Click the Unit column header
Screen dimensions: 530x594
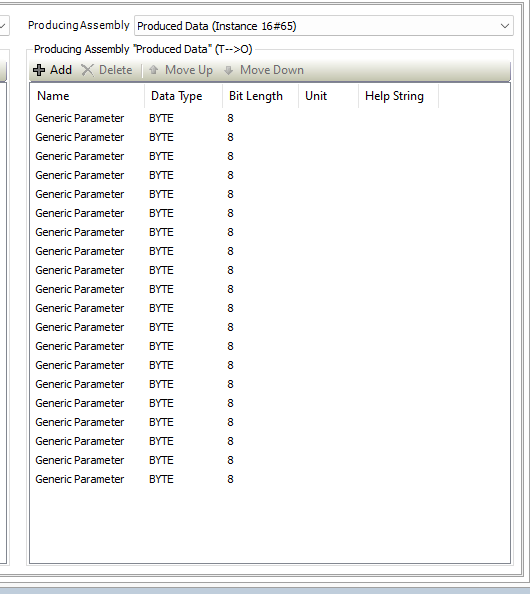[x=328, y=96]
